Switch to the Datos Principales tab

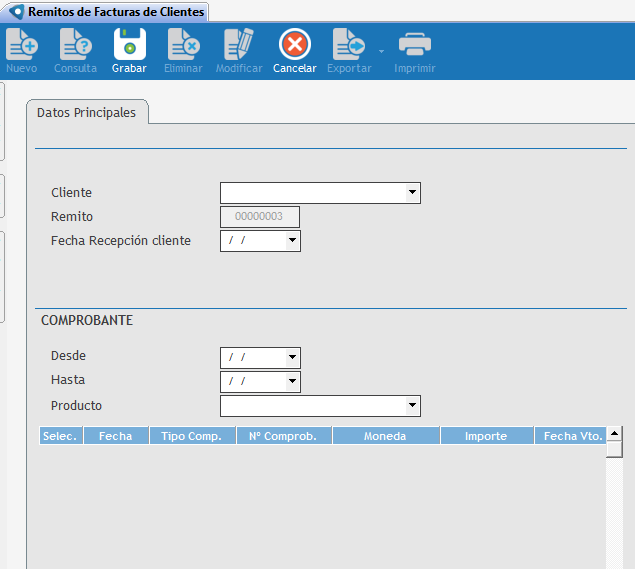click(86, 113)
